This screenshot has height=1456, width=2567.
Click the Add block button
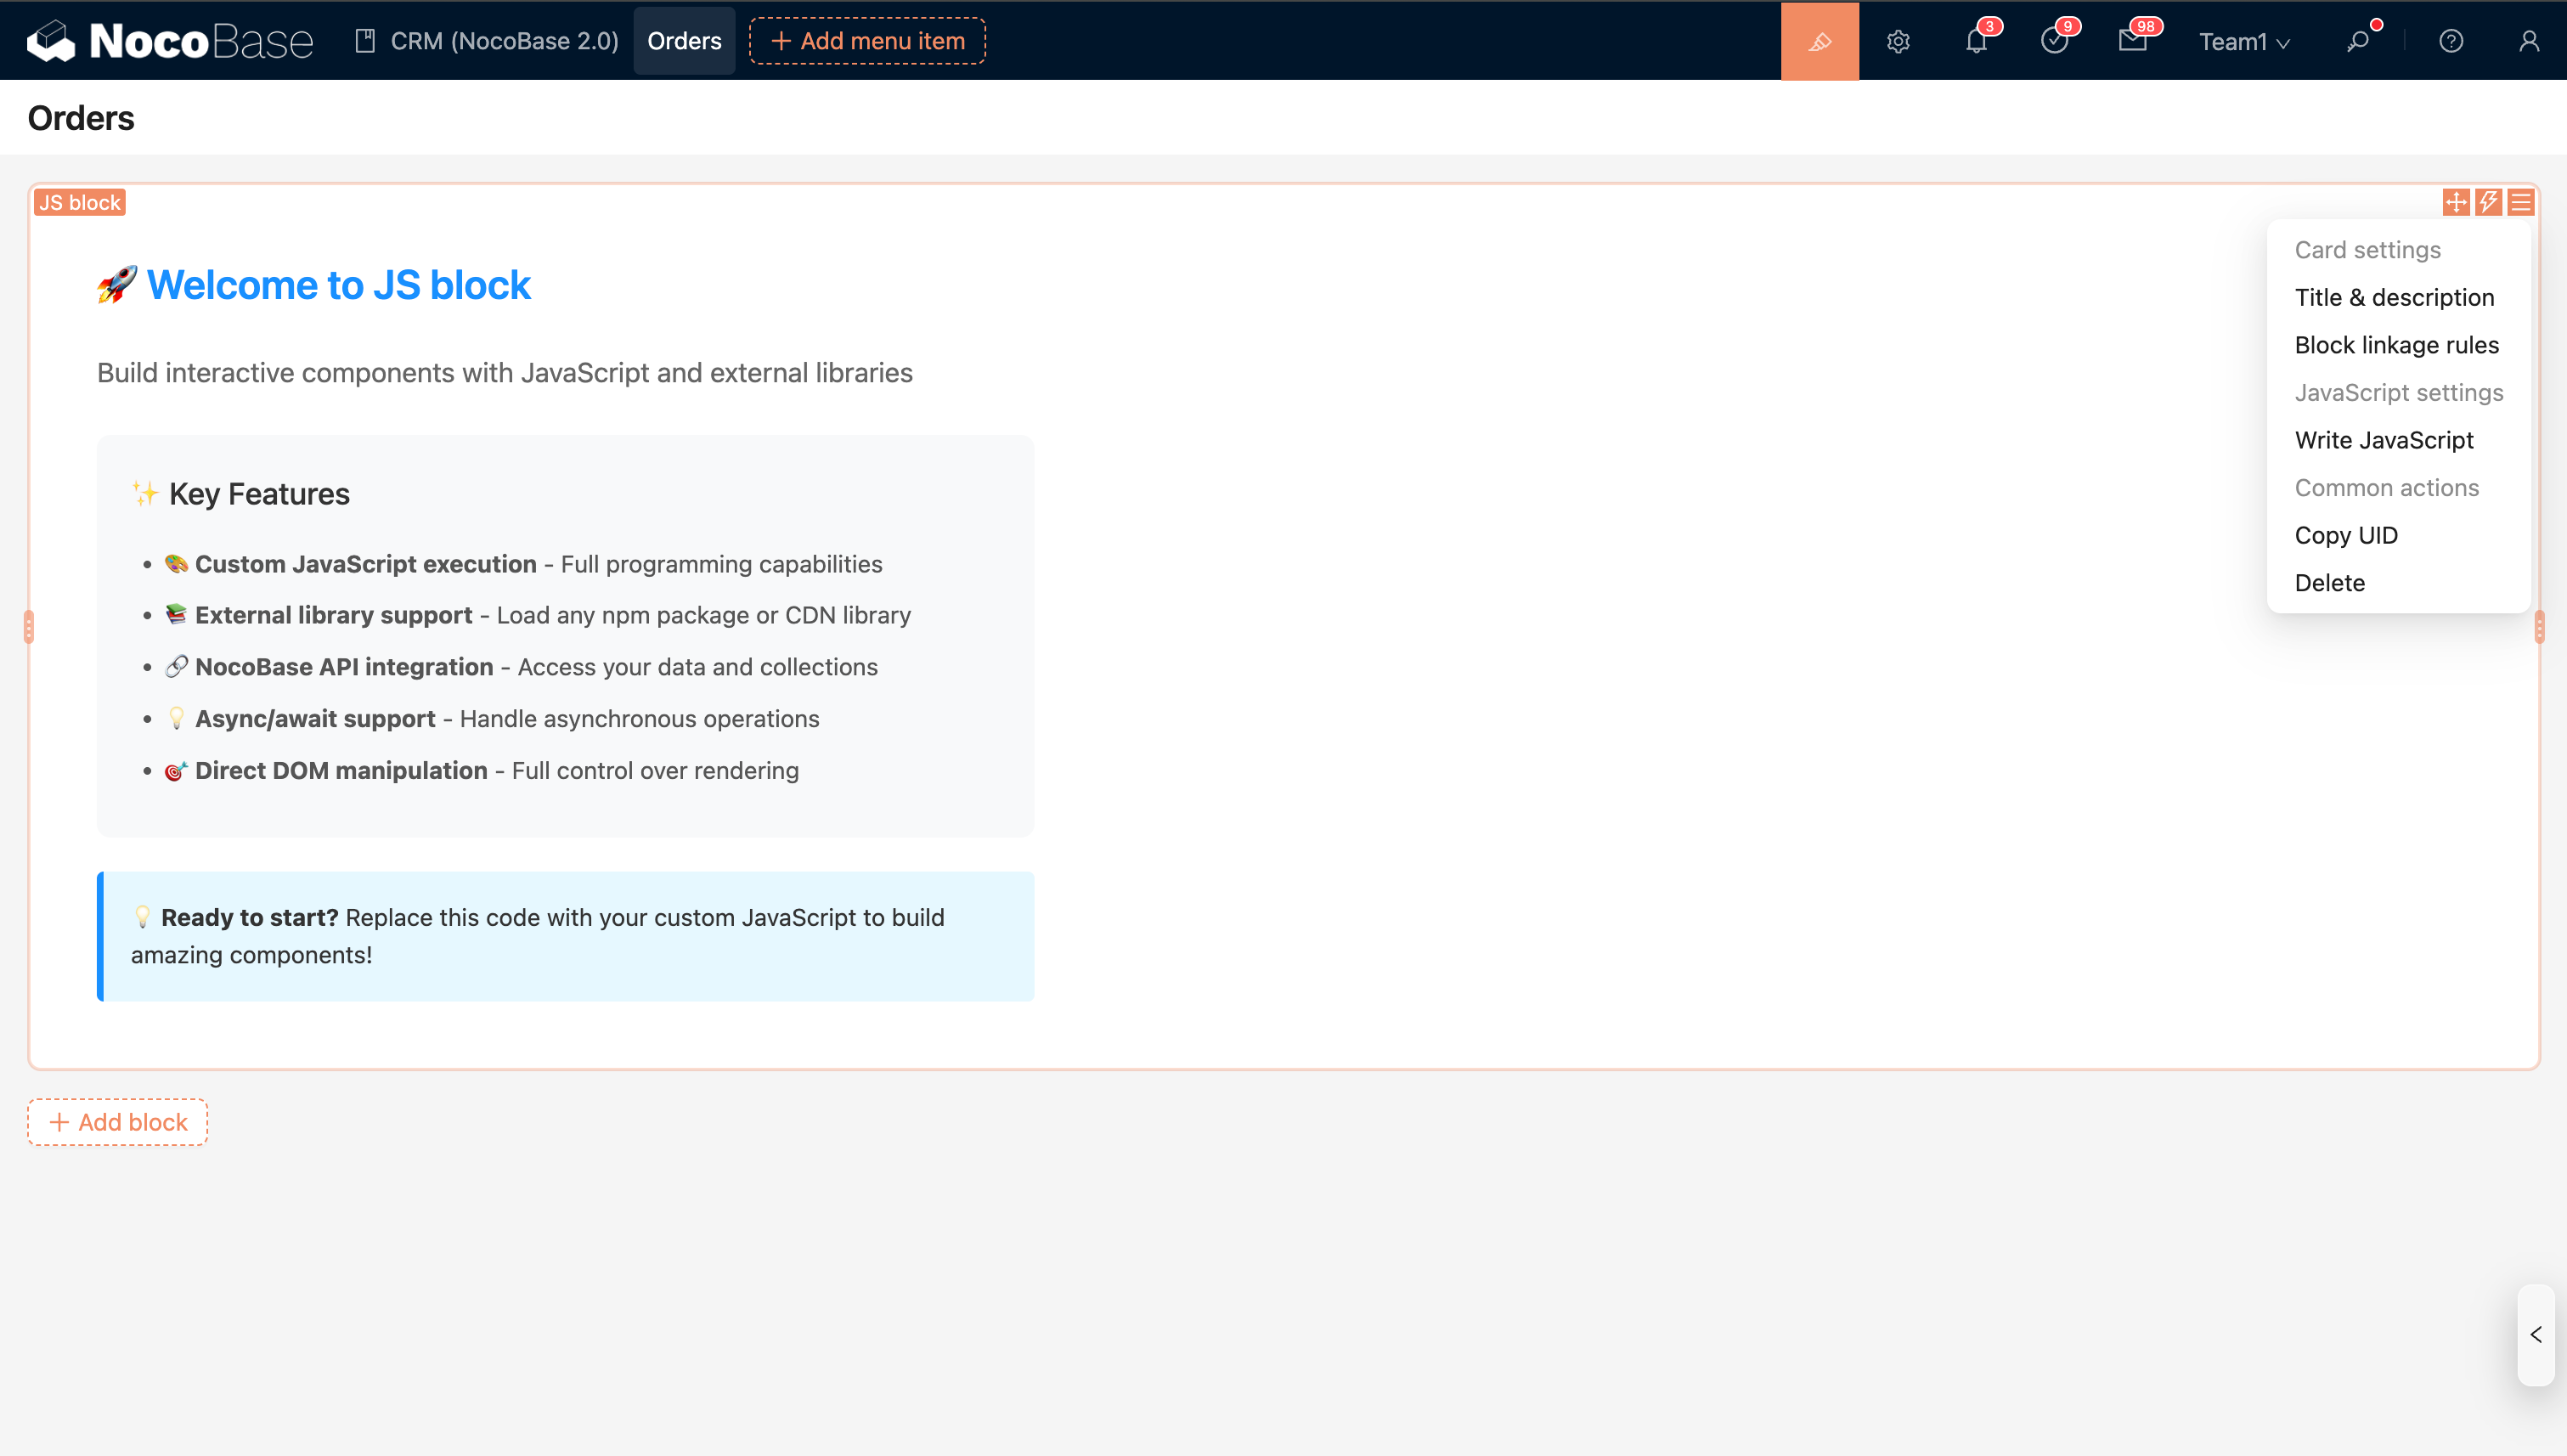click(118, 1122)
